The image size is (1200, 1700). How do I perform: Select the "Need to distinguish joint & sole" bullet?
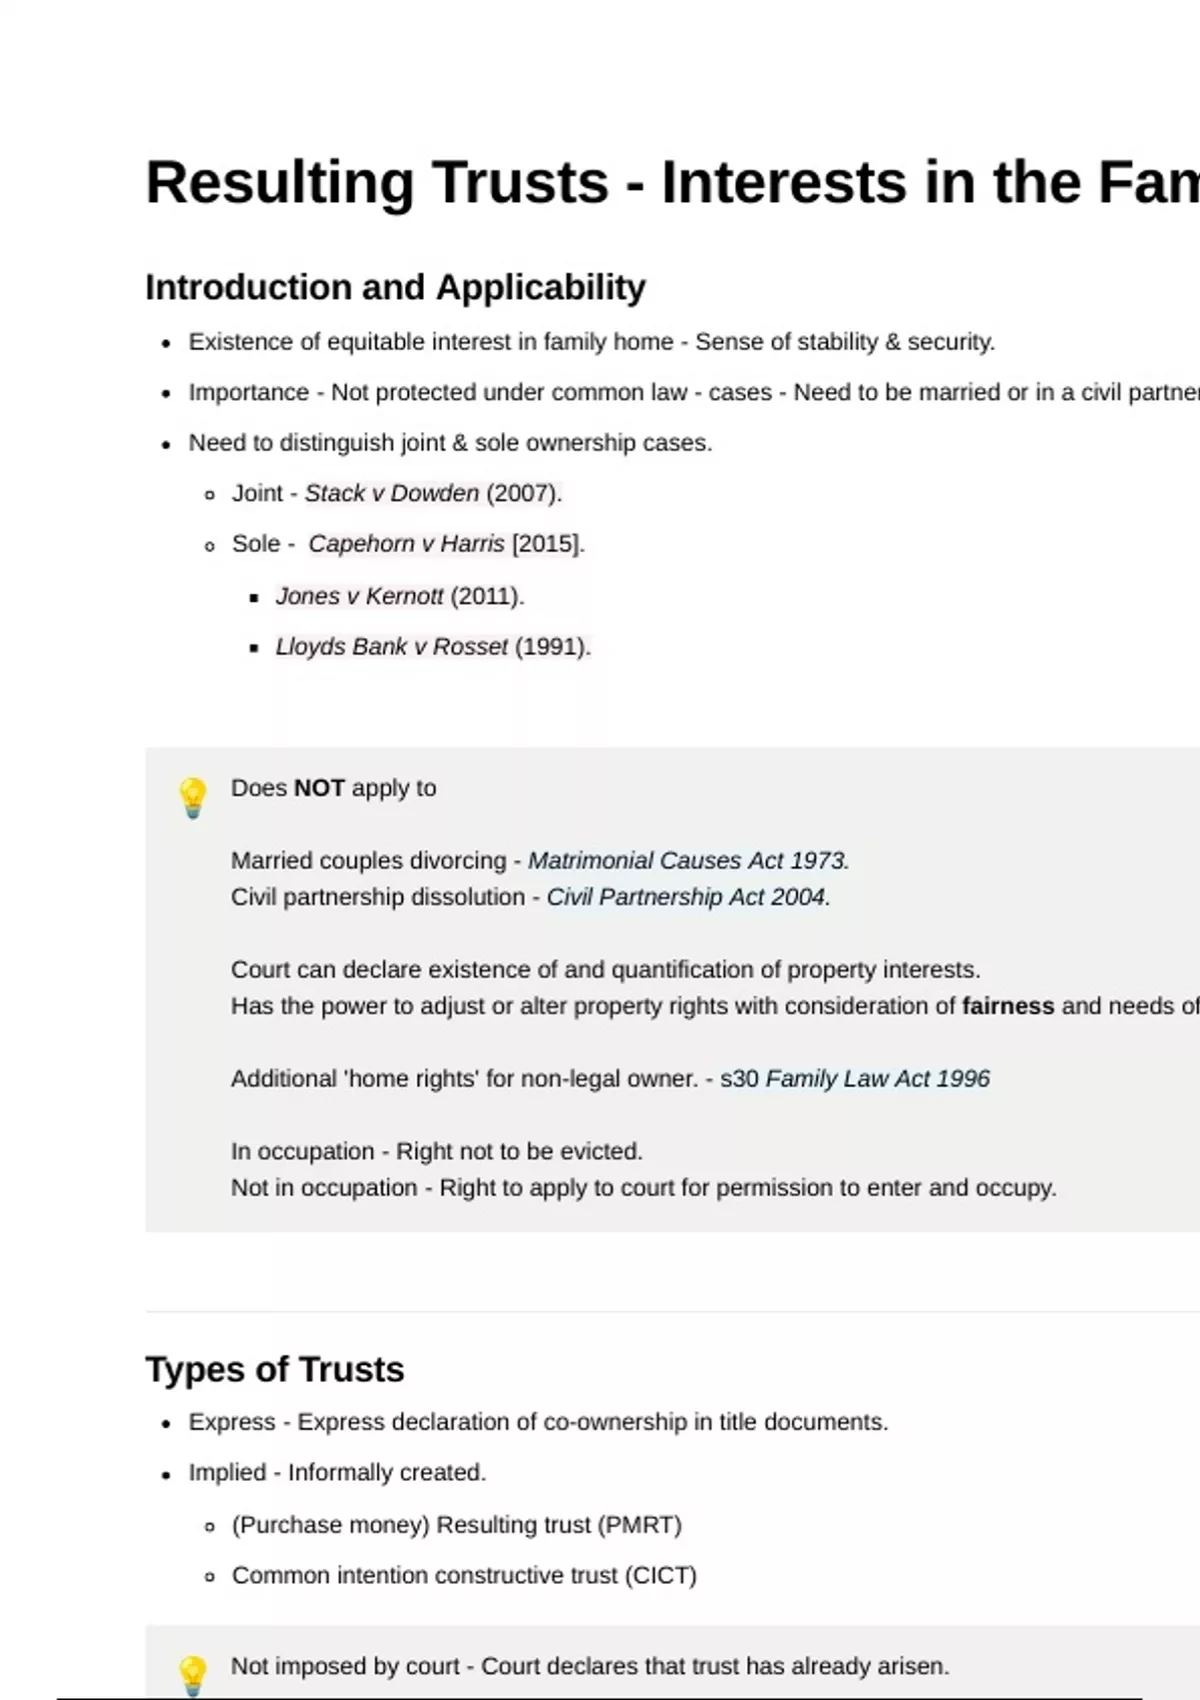(x=450, y=443)
